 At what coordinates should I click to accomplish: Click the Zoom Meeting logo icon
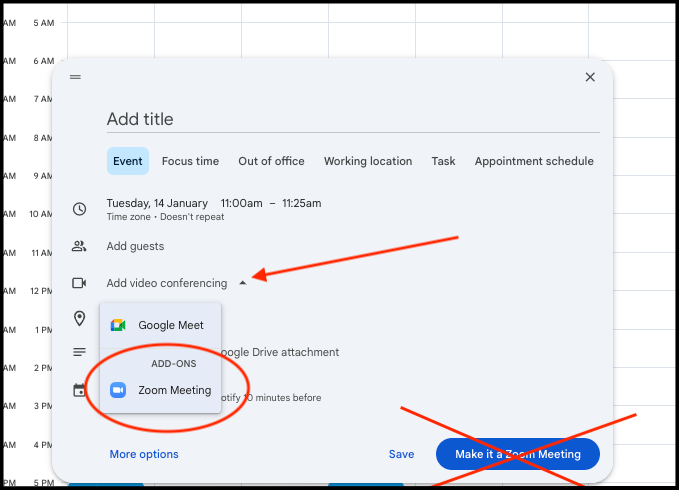118,390
